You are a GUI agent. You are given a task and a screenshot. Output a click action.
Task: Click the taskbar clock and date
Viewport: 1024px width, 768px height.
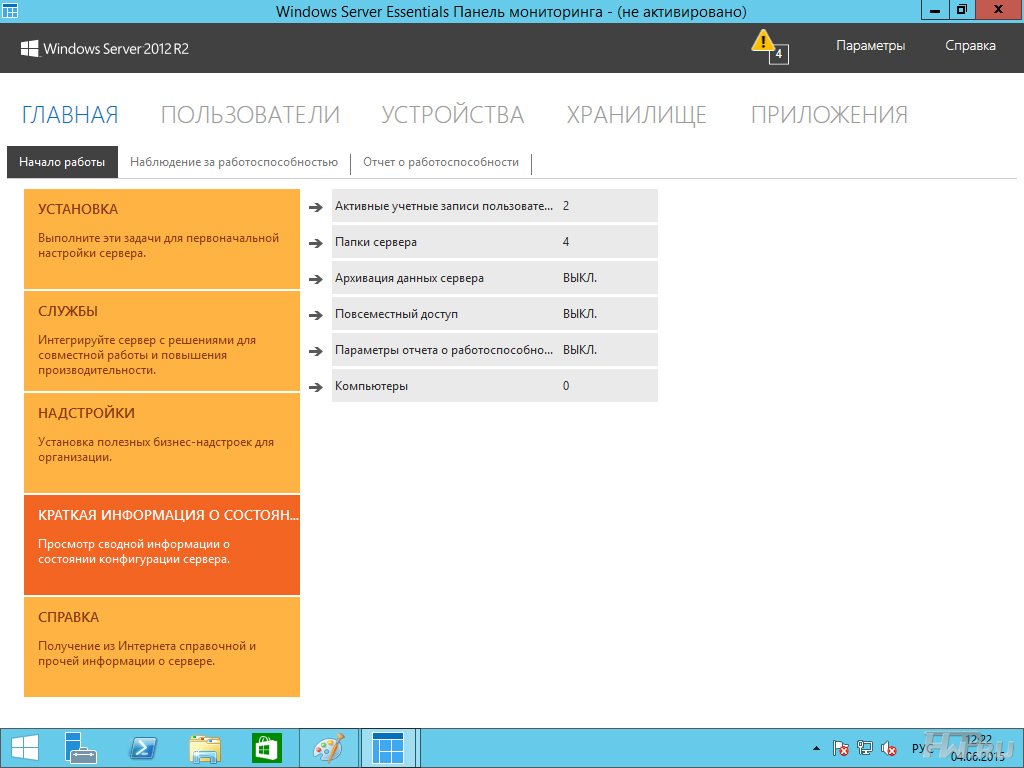pos(978,748)
